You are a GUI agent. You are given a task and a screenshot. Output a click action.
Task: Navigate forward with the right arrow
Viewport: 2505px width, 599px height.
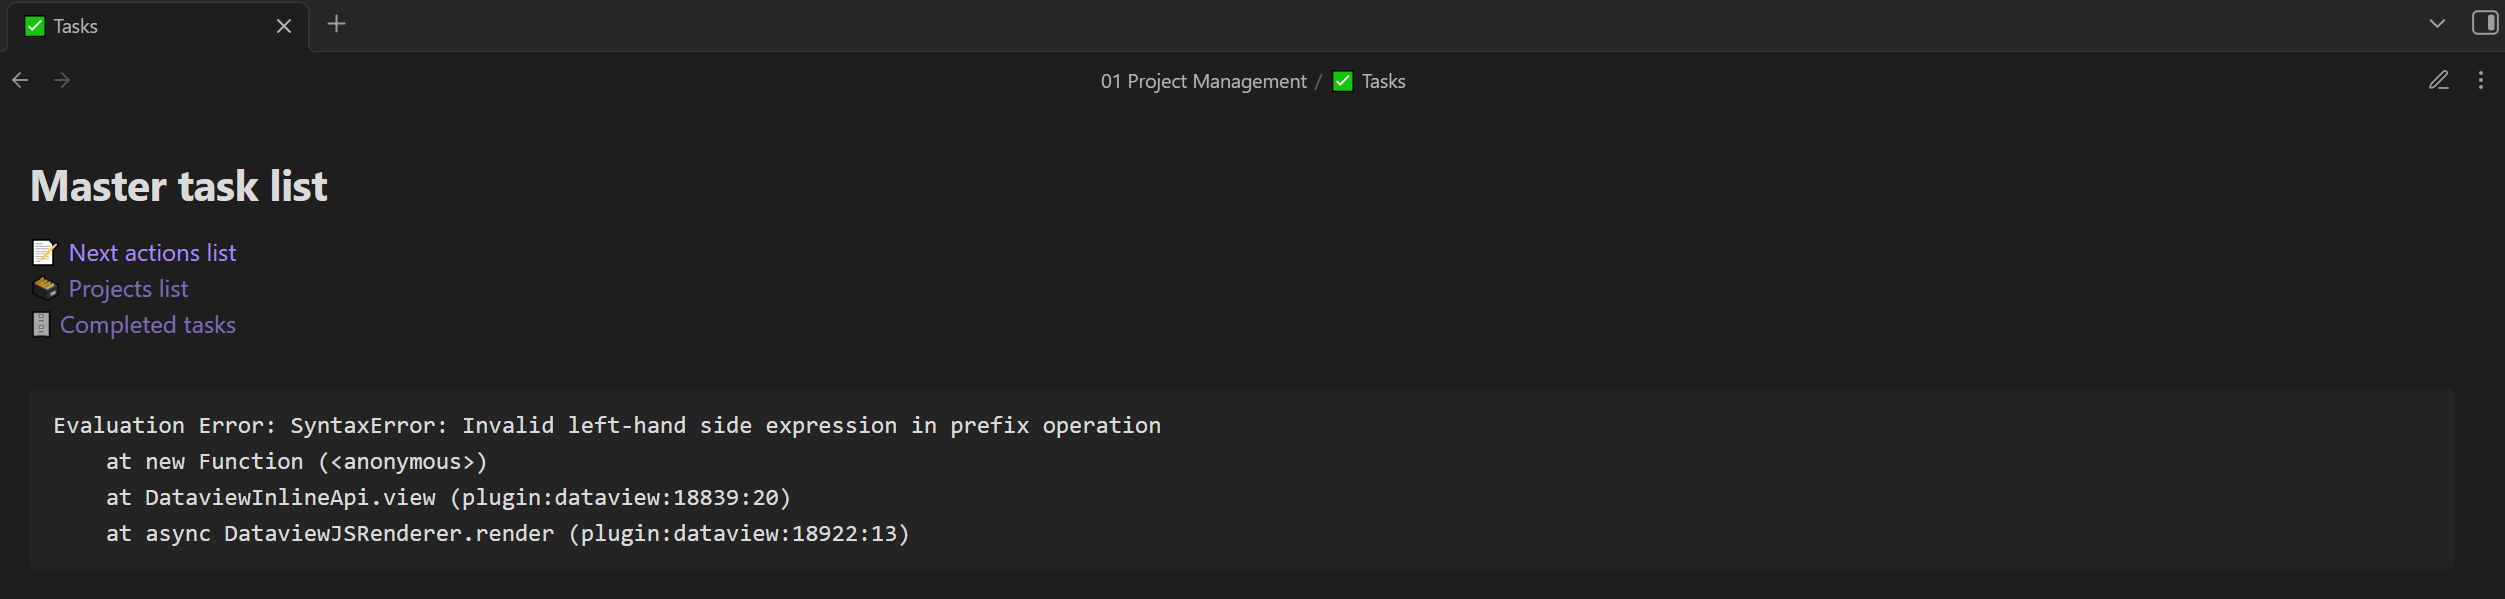62,80
